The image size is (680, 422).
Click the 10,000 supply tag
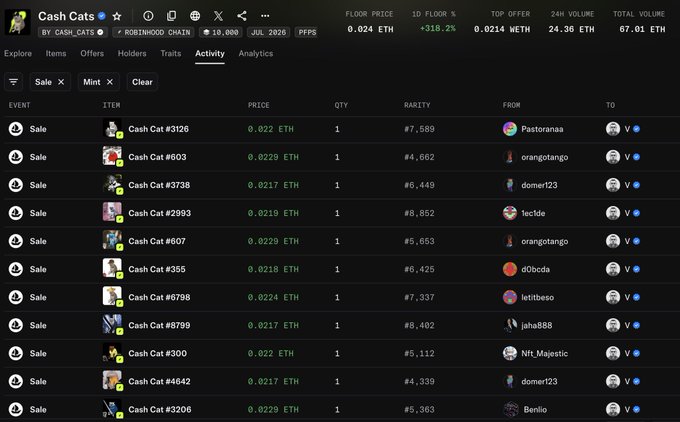coord(221,33)
